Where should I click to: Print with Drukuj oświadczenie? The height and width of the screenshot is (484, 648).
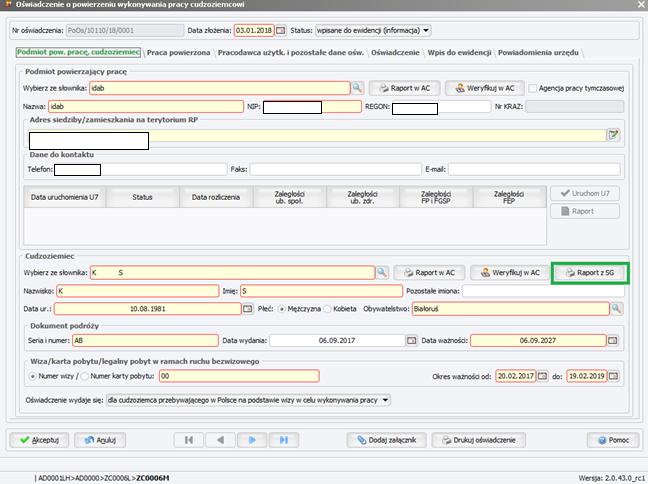coord(479,440)
